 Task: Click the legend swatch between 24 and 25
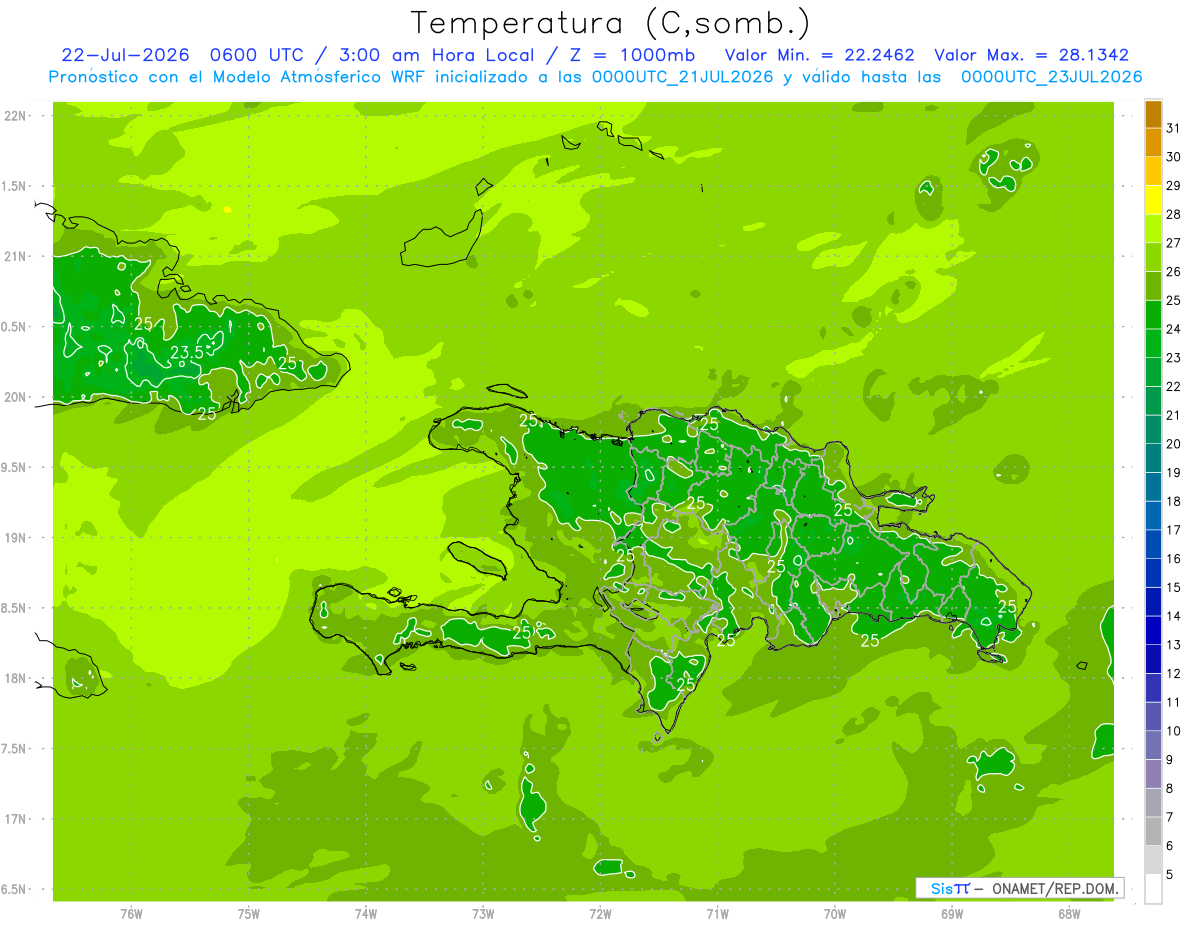[1153, 315]
